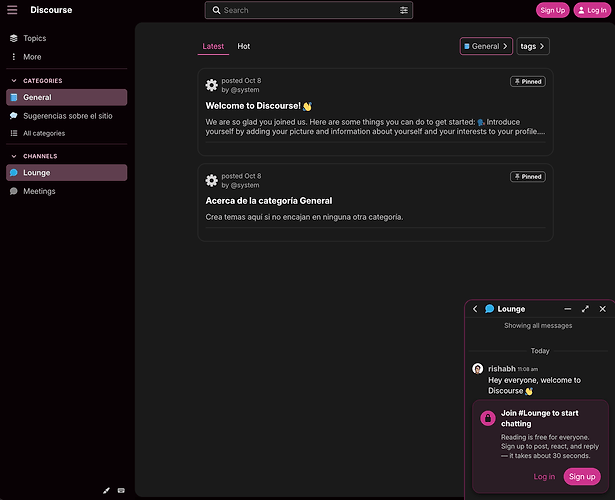Open the More sidebar menu
This screenshot has height=500, width=615.
(67, 57)
